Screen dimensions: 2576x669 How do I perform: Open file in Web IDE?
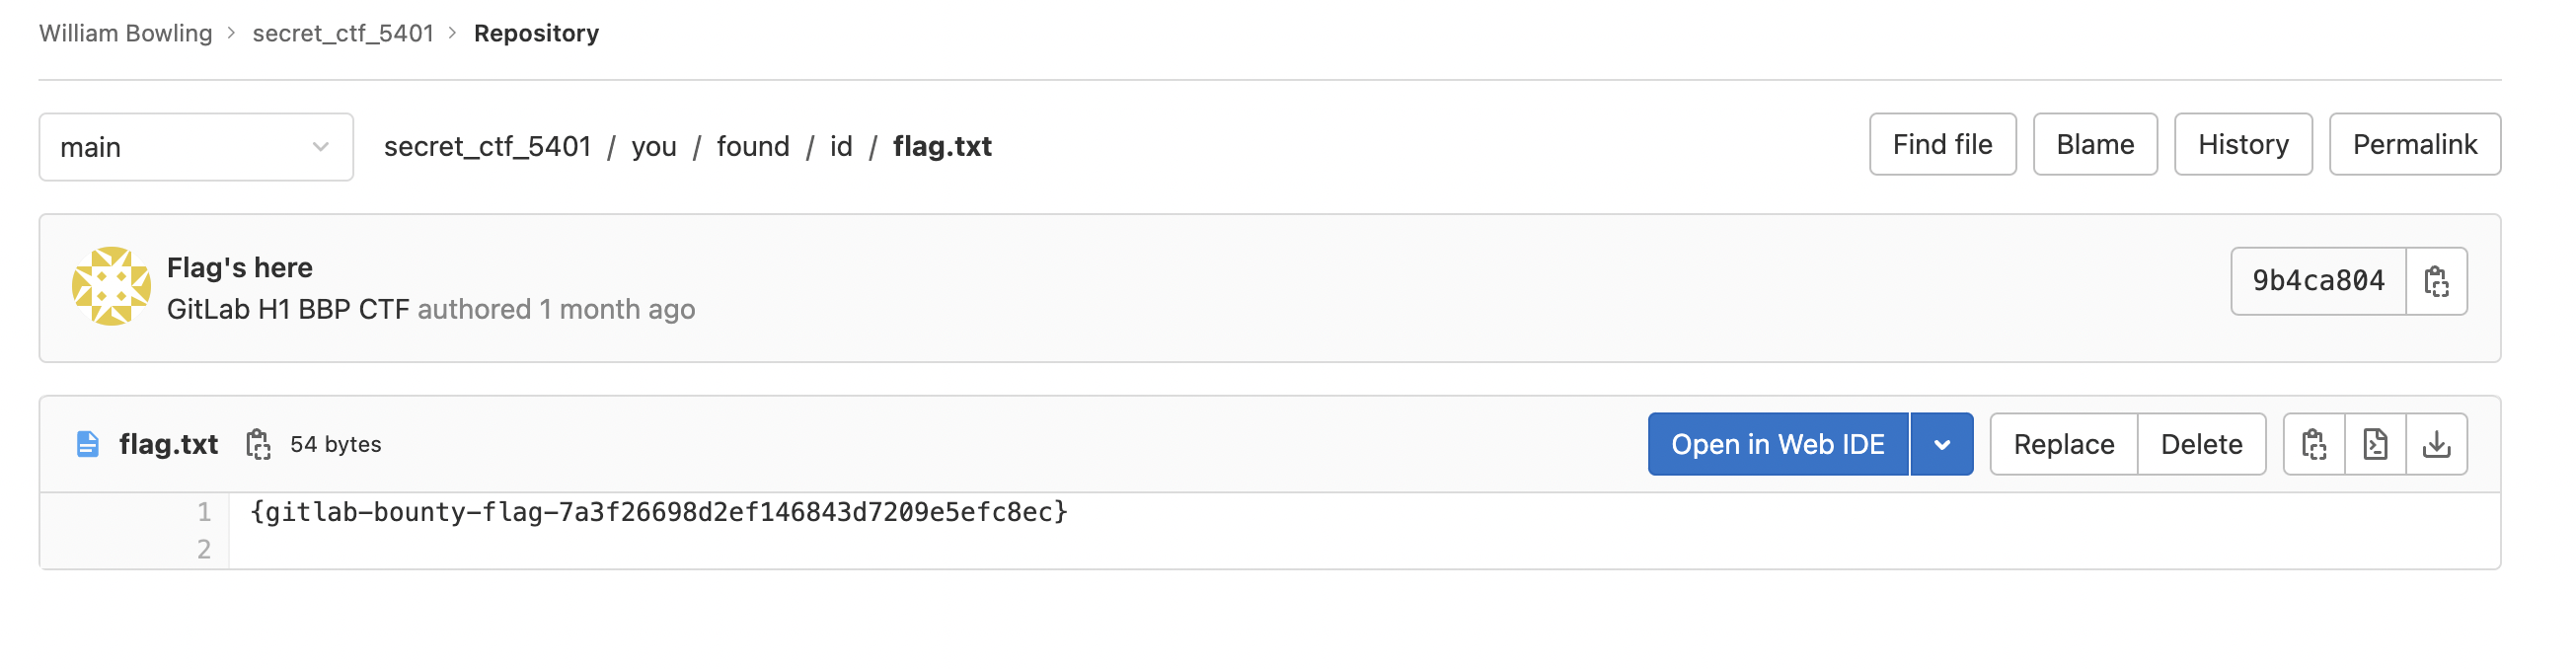[x=1777, y=444]
